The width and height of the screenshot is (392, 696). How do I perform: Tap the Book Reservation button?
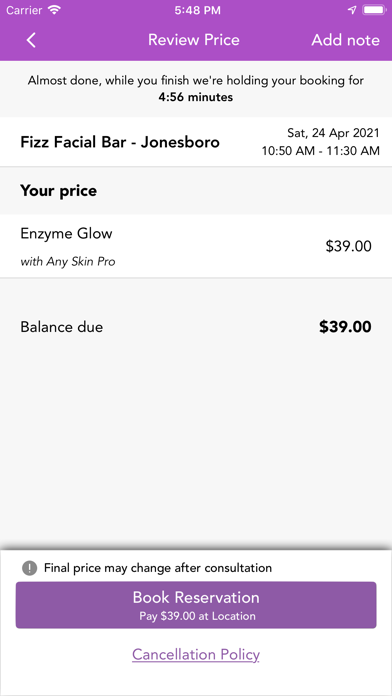[x=196, y=605]
